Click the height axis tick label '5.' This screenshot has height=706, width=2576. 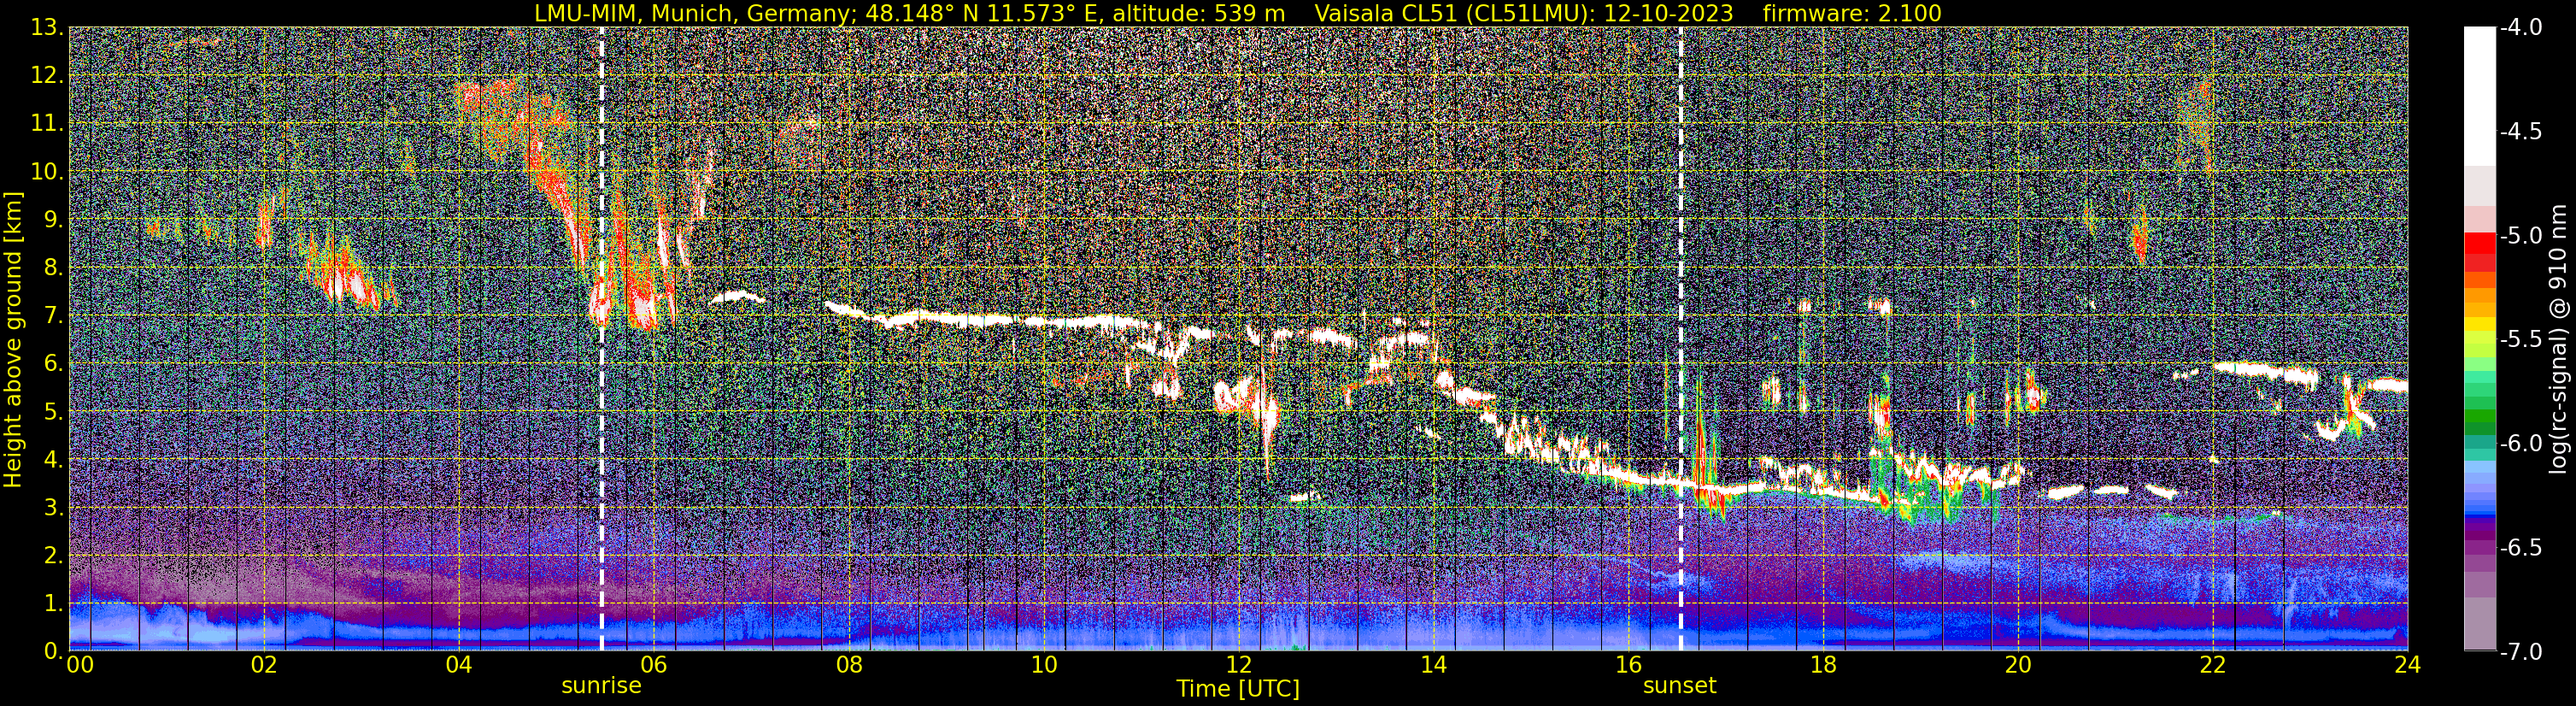53,412
